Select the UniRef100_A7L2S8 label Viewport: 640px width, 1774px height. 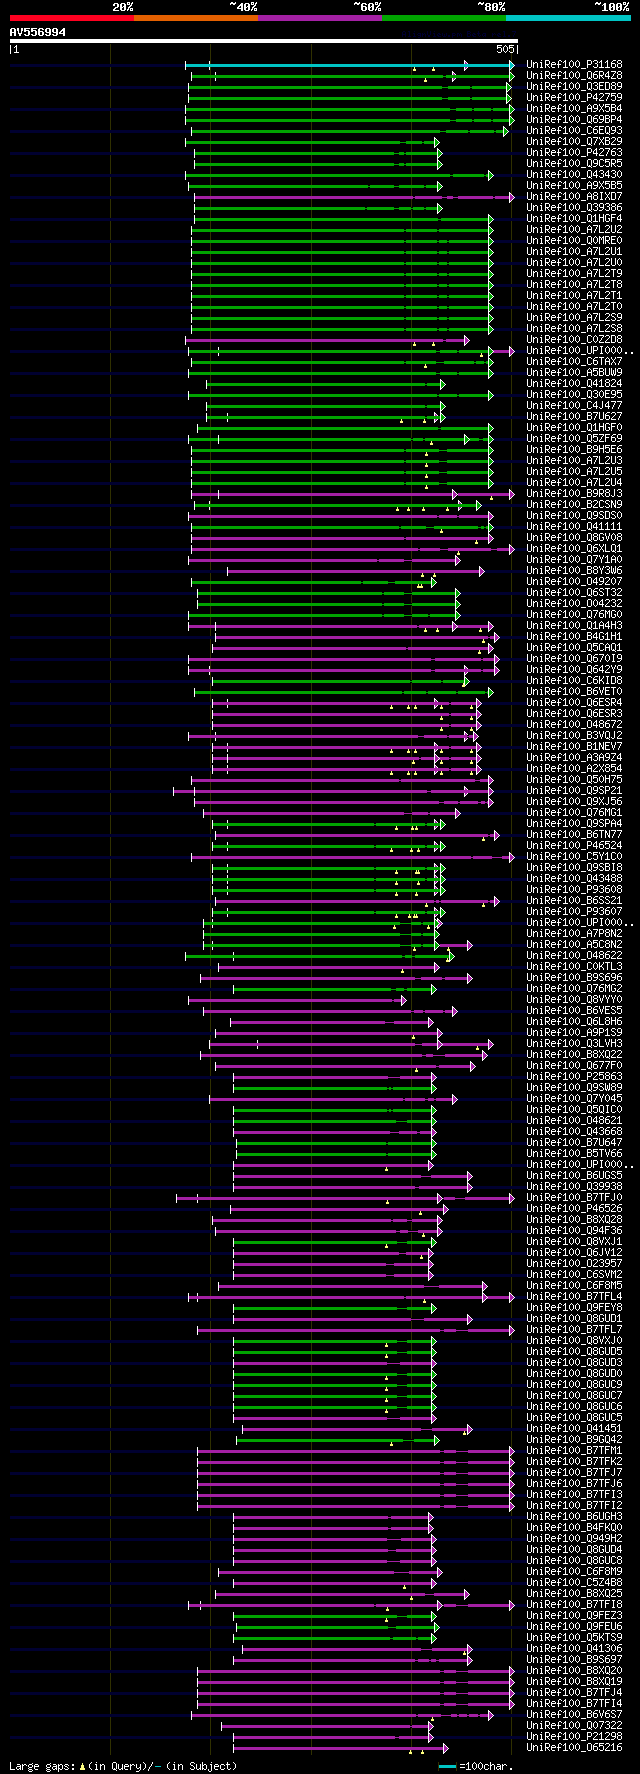(574, 329)
